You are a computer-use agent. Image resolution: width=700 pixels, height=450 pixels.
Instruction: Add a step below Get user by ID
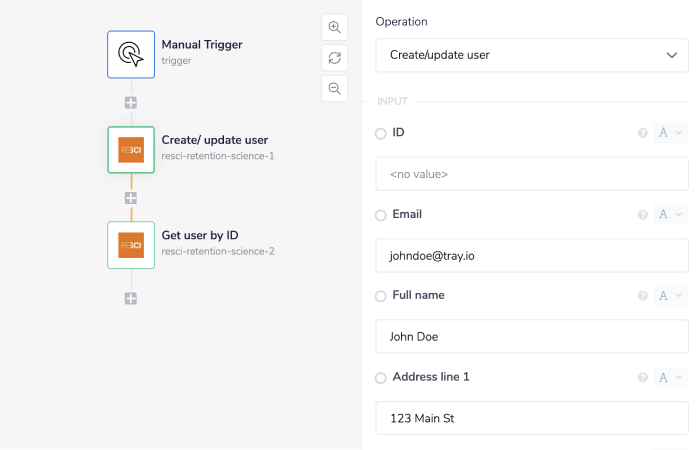(x=131, y=298)
